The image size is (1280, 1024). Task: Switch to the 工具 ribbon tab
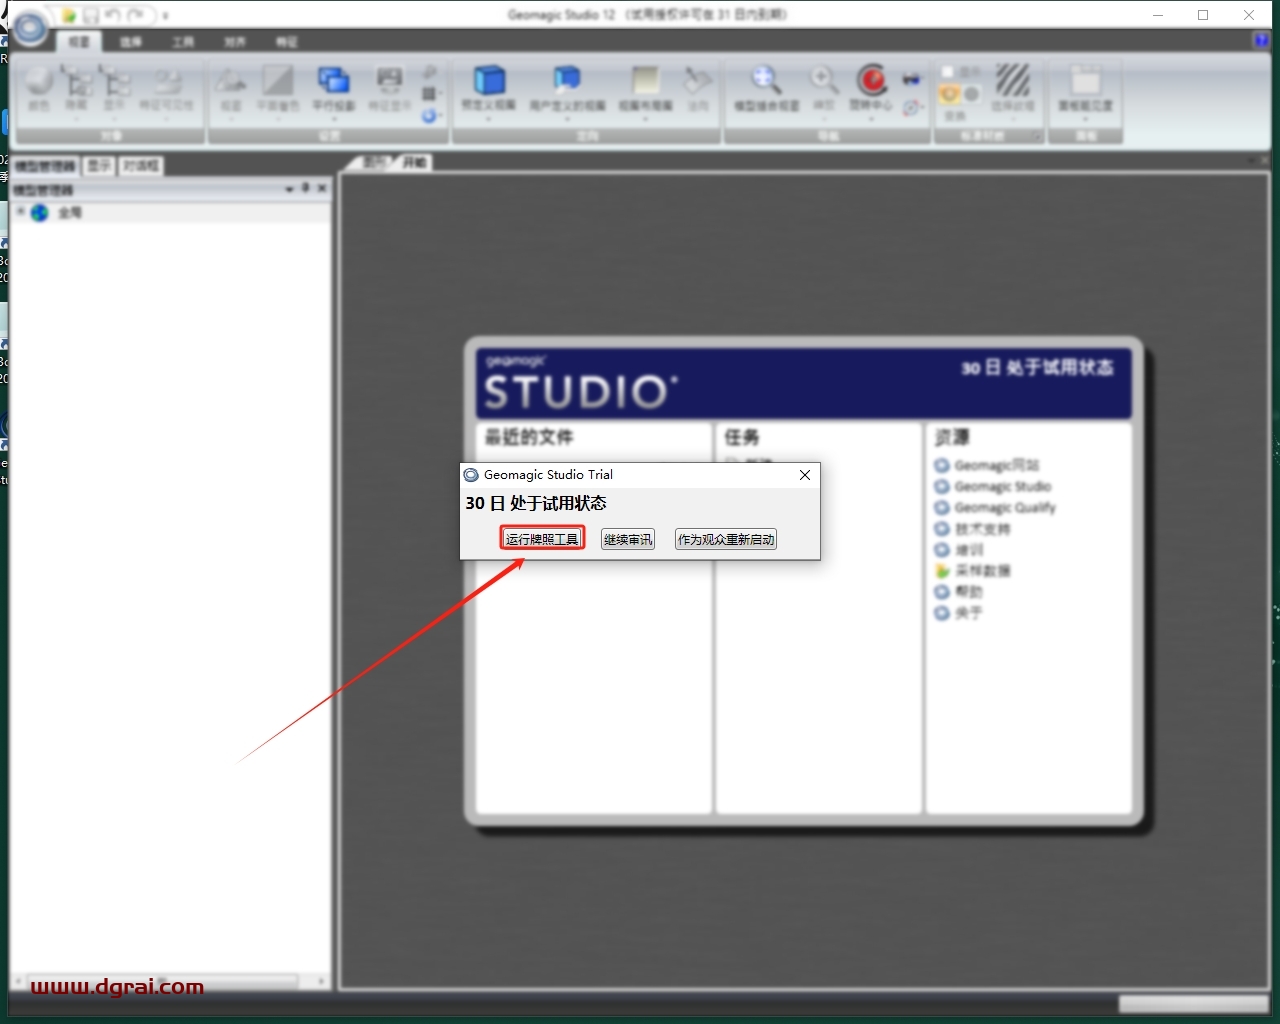[x=183, y=42]
